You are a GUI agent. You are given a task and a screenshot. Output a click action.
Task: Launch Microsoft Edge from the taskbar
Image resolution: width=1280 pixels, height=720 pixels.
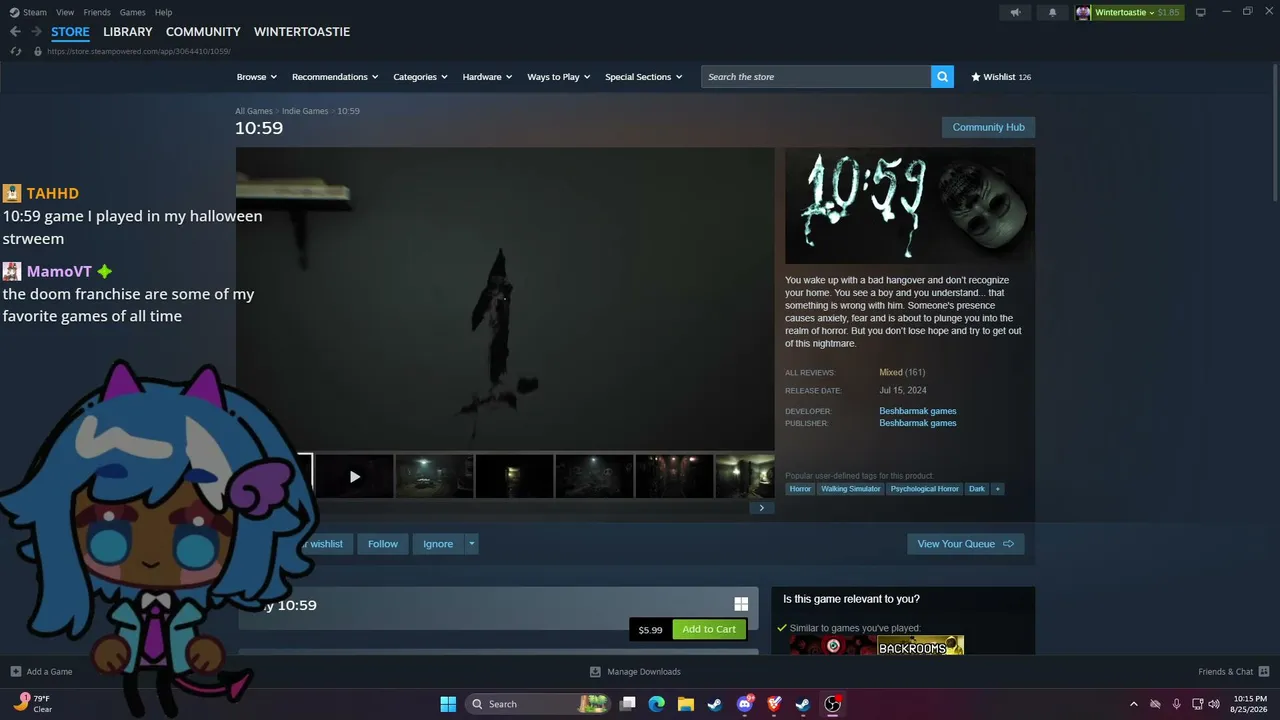pyautogui.click(x=656, y=704)
